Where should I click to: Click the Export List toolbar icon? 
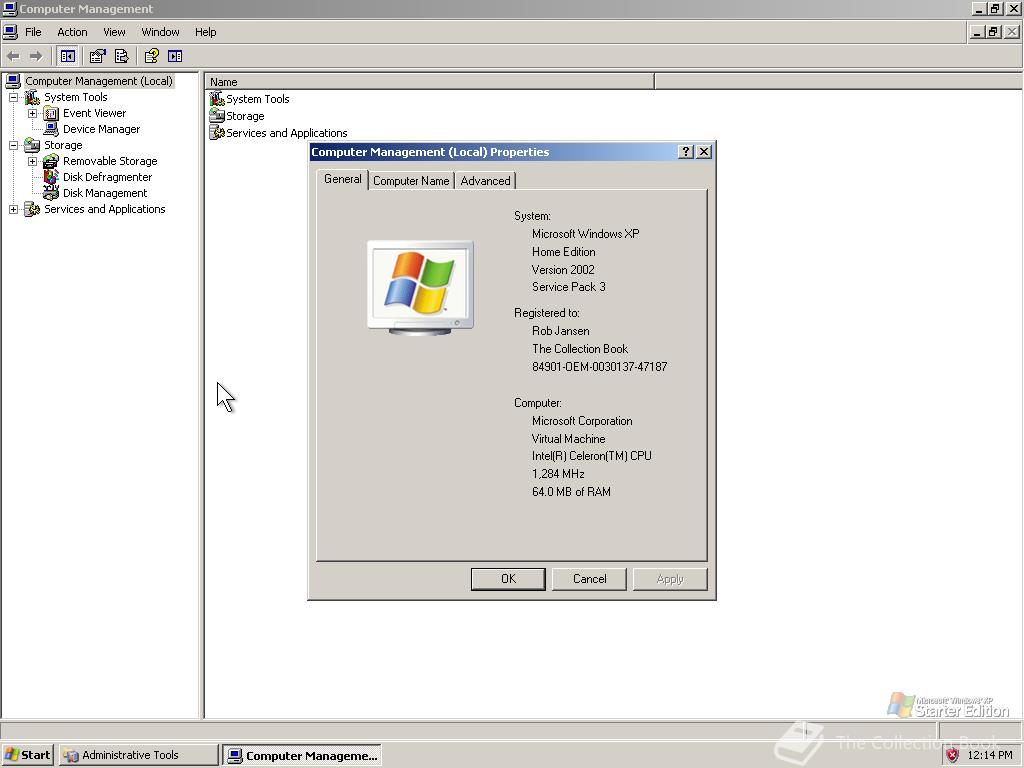[121, 56]
